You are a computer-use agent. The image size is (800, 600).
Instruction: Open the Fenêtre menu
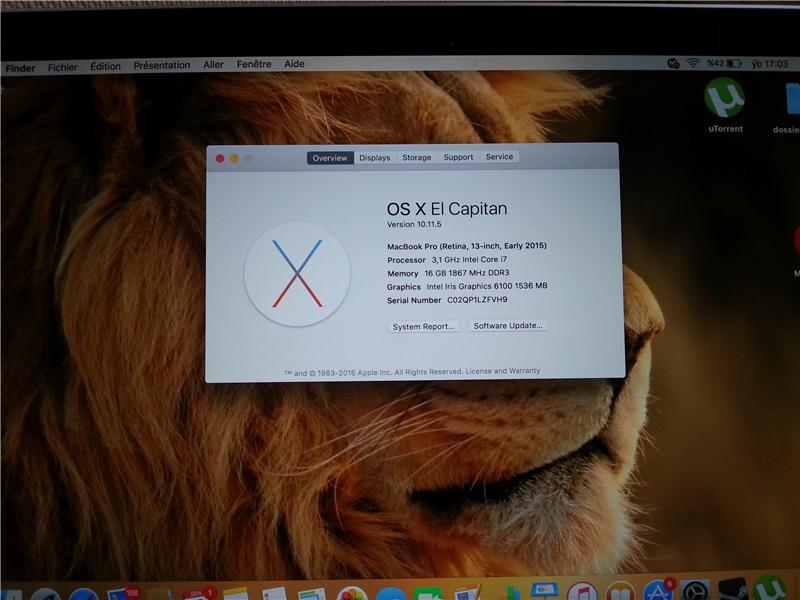click(254, 64)
